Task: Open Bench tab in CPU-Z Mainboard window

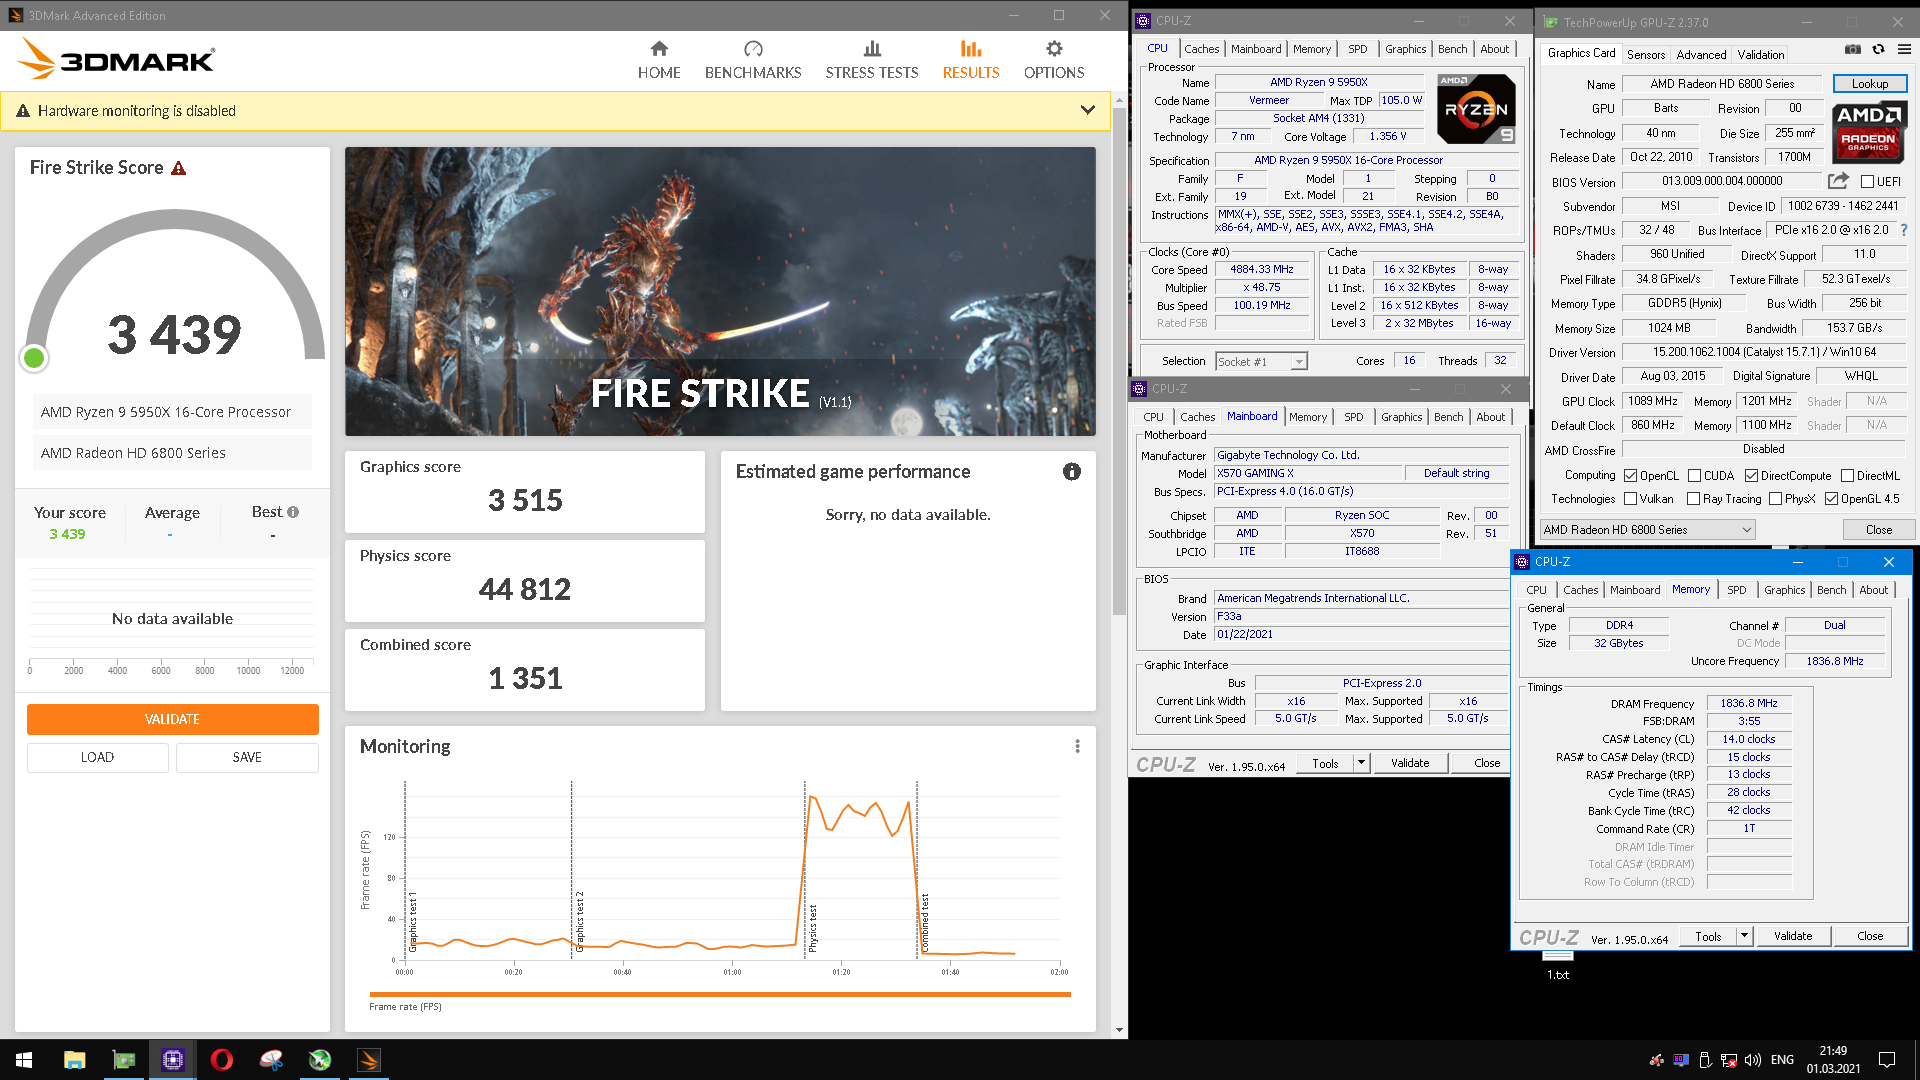Action: [1449, 417]
